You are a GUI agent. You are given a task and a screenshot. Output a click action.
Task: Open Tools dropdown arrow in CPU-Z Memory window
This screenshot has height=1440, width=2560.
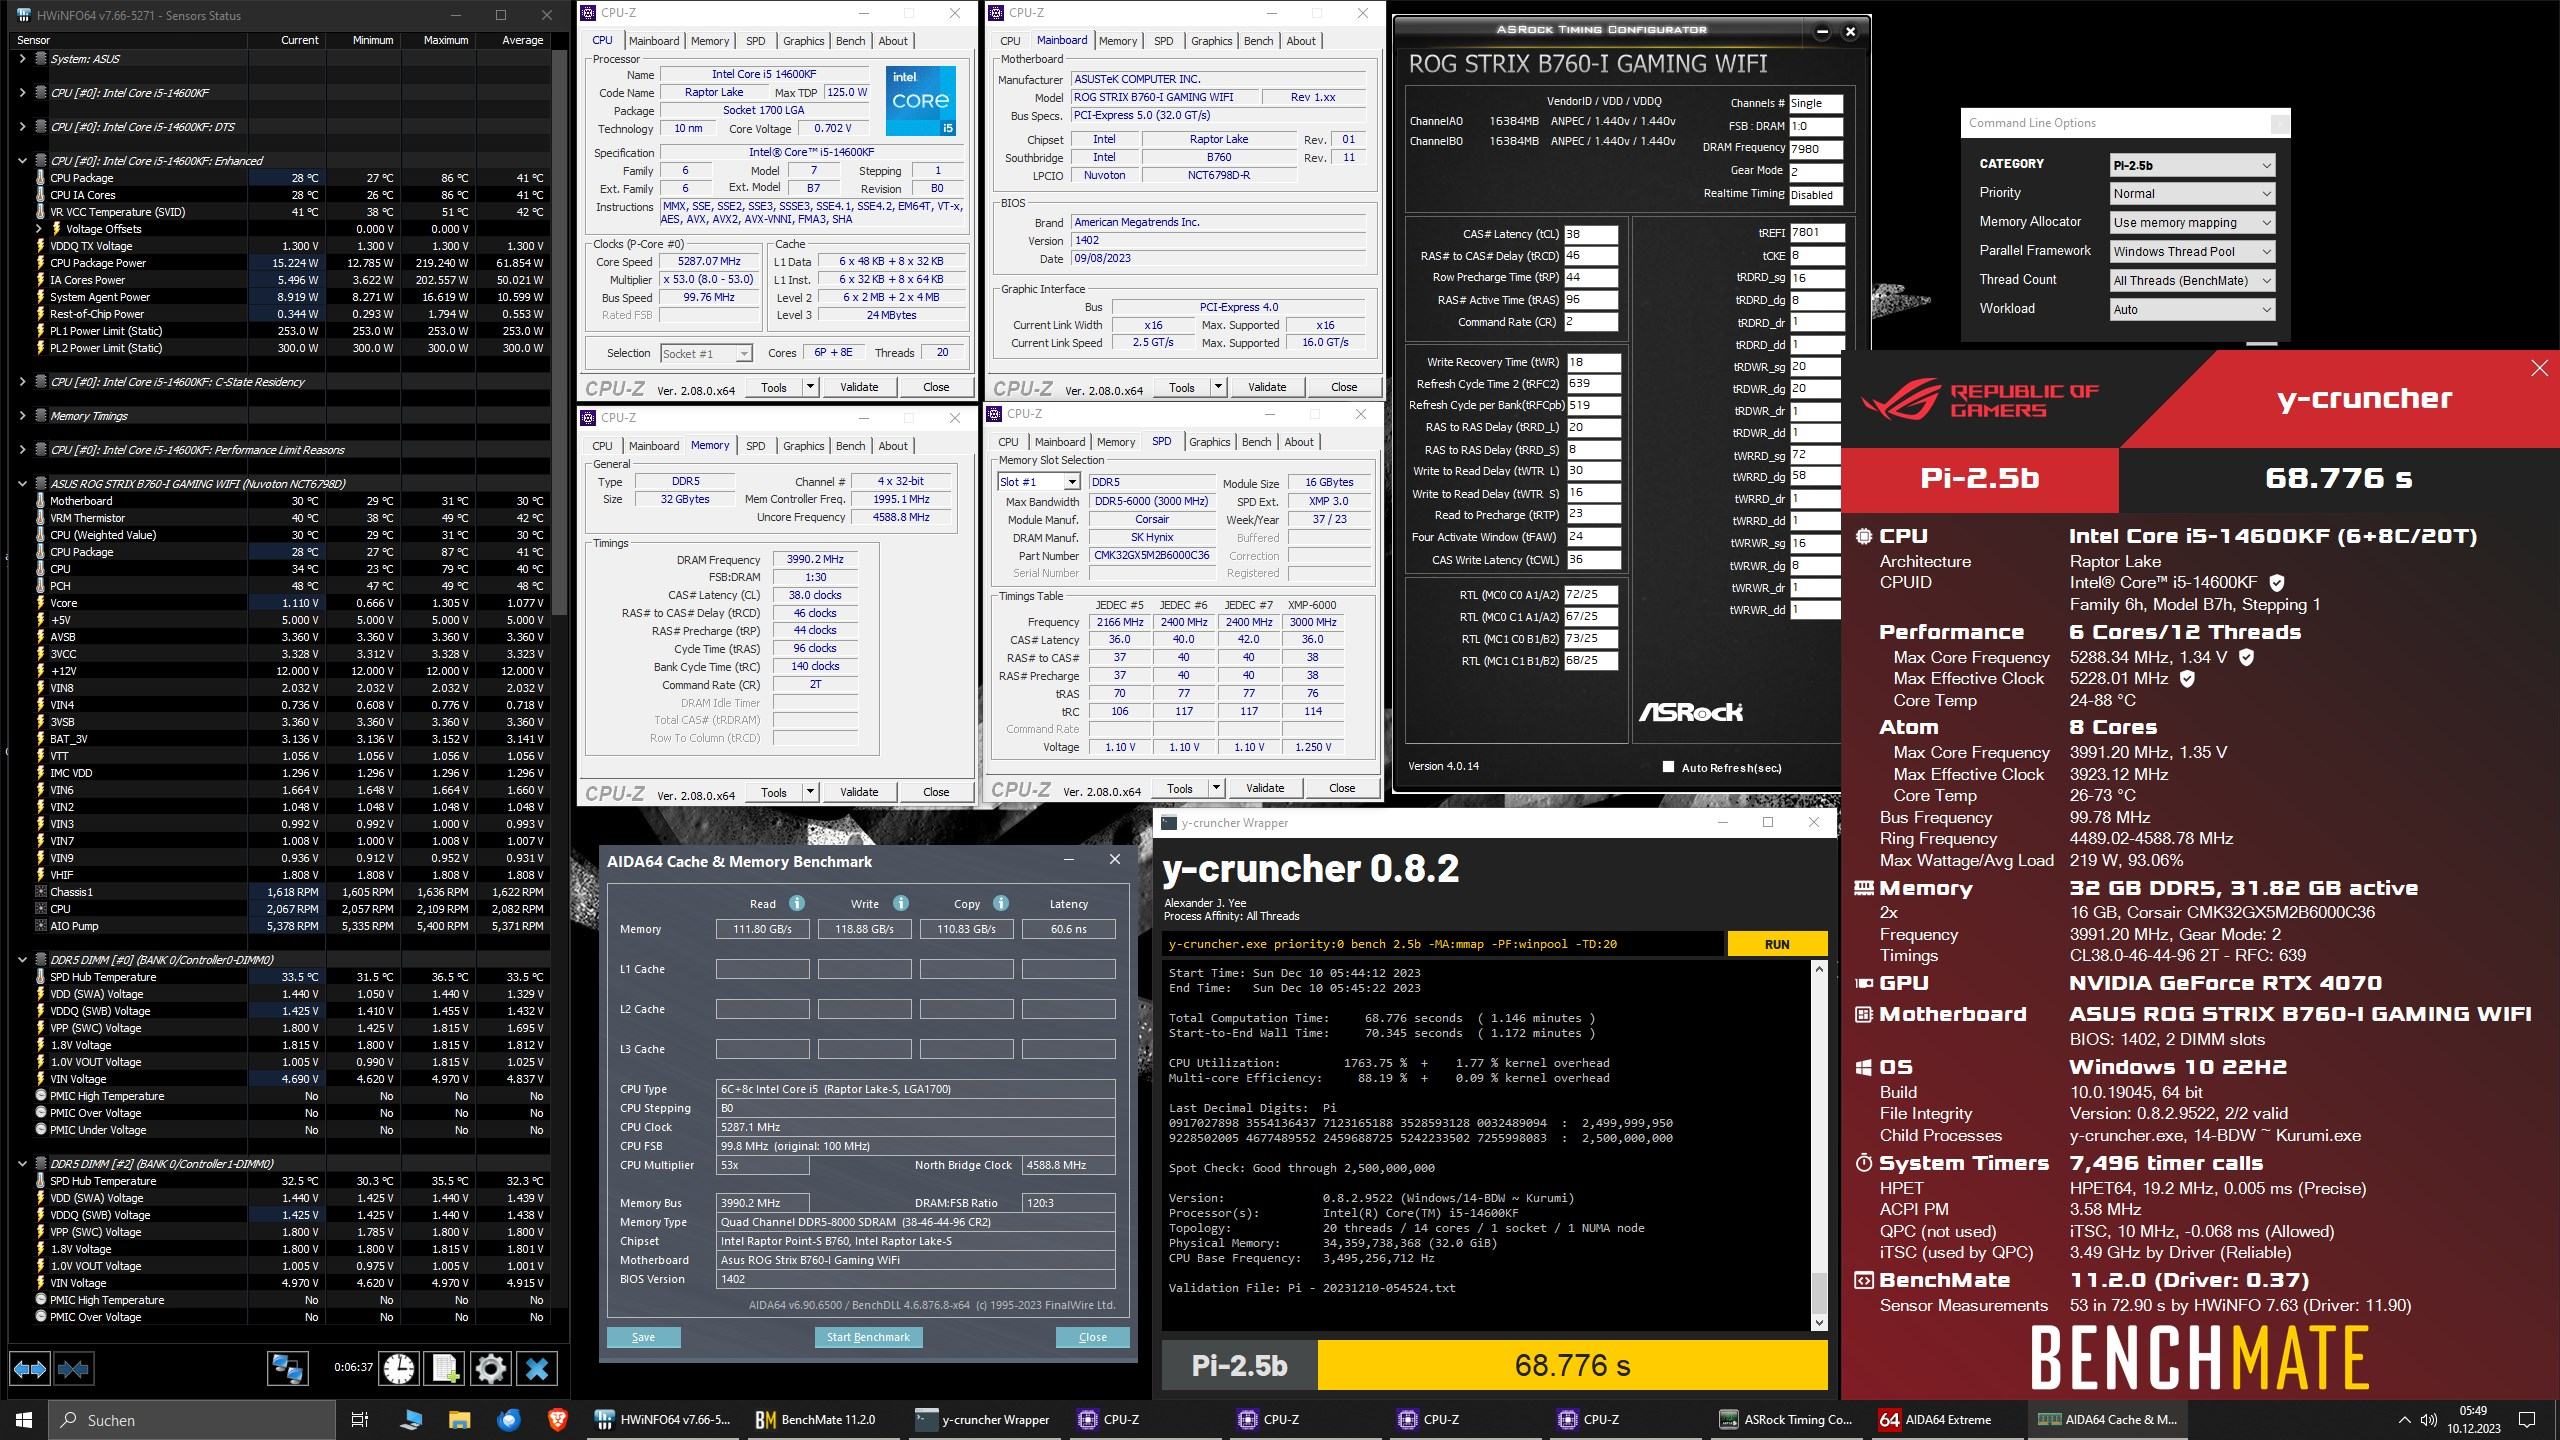(810, 792)
